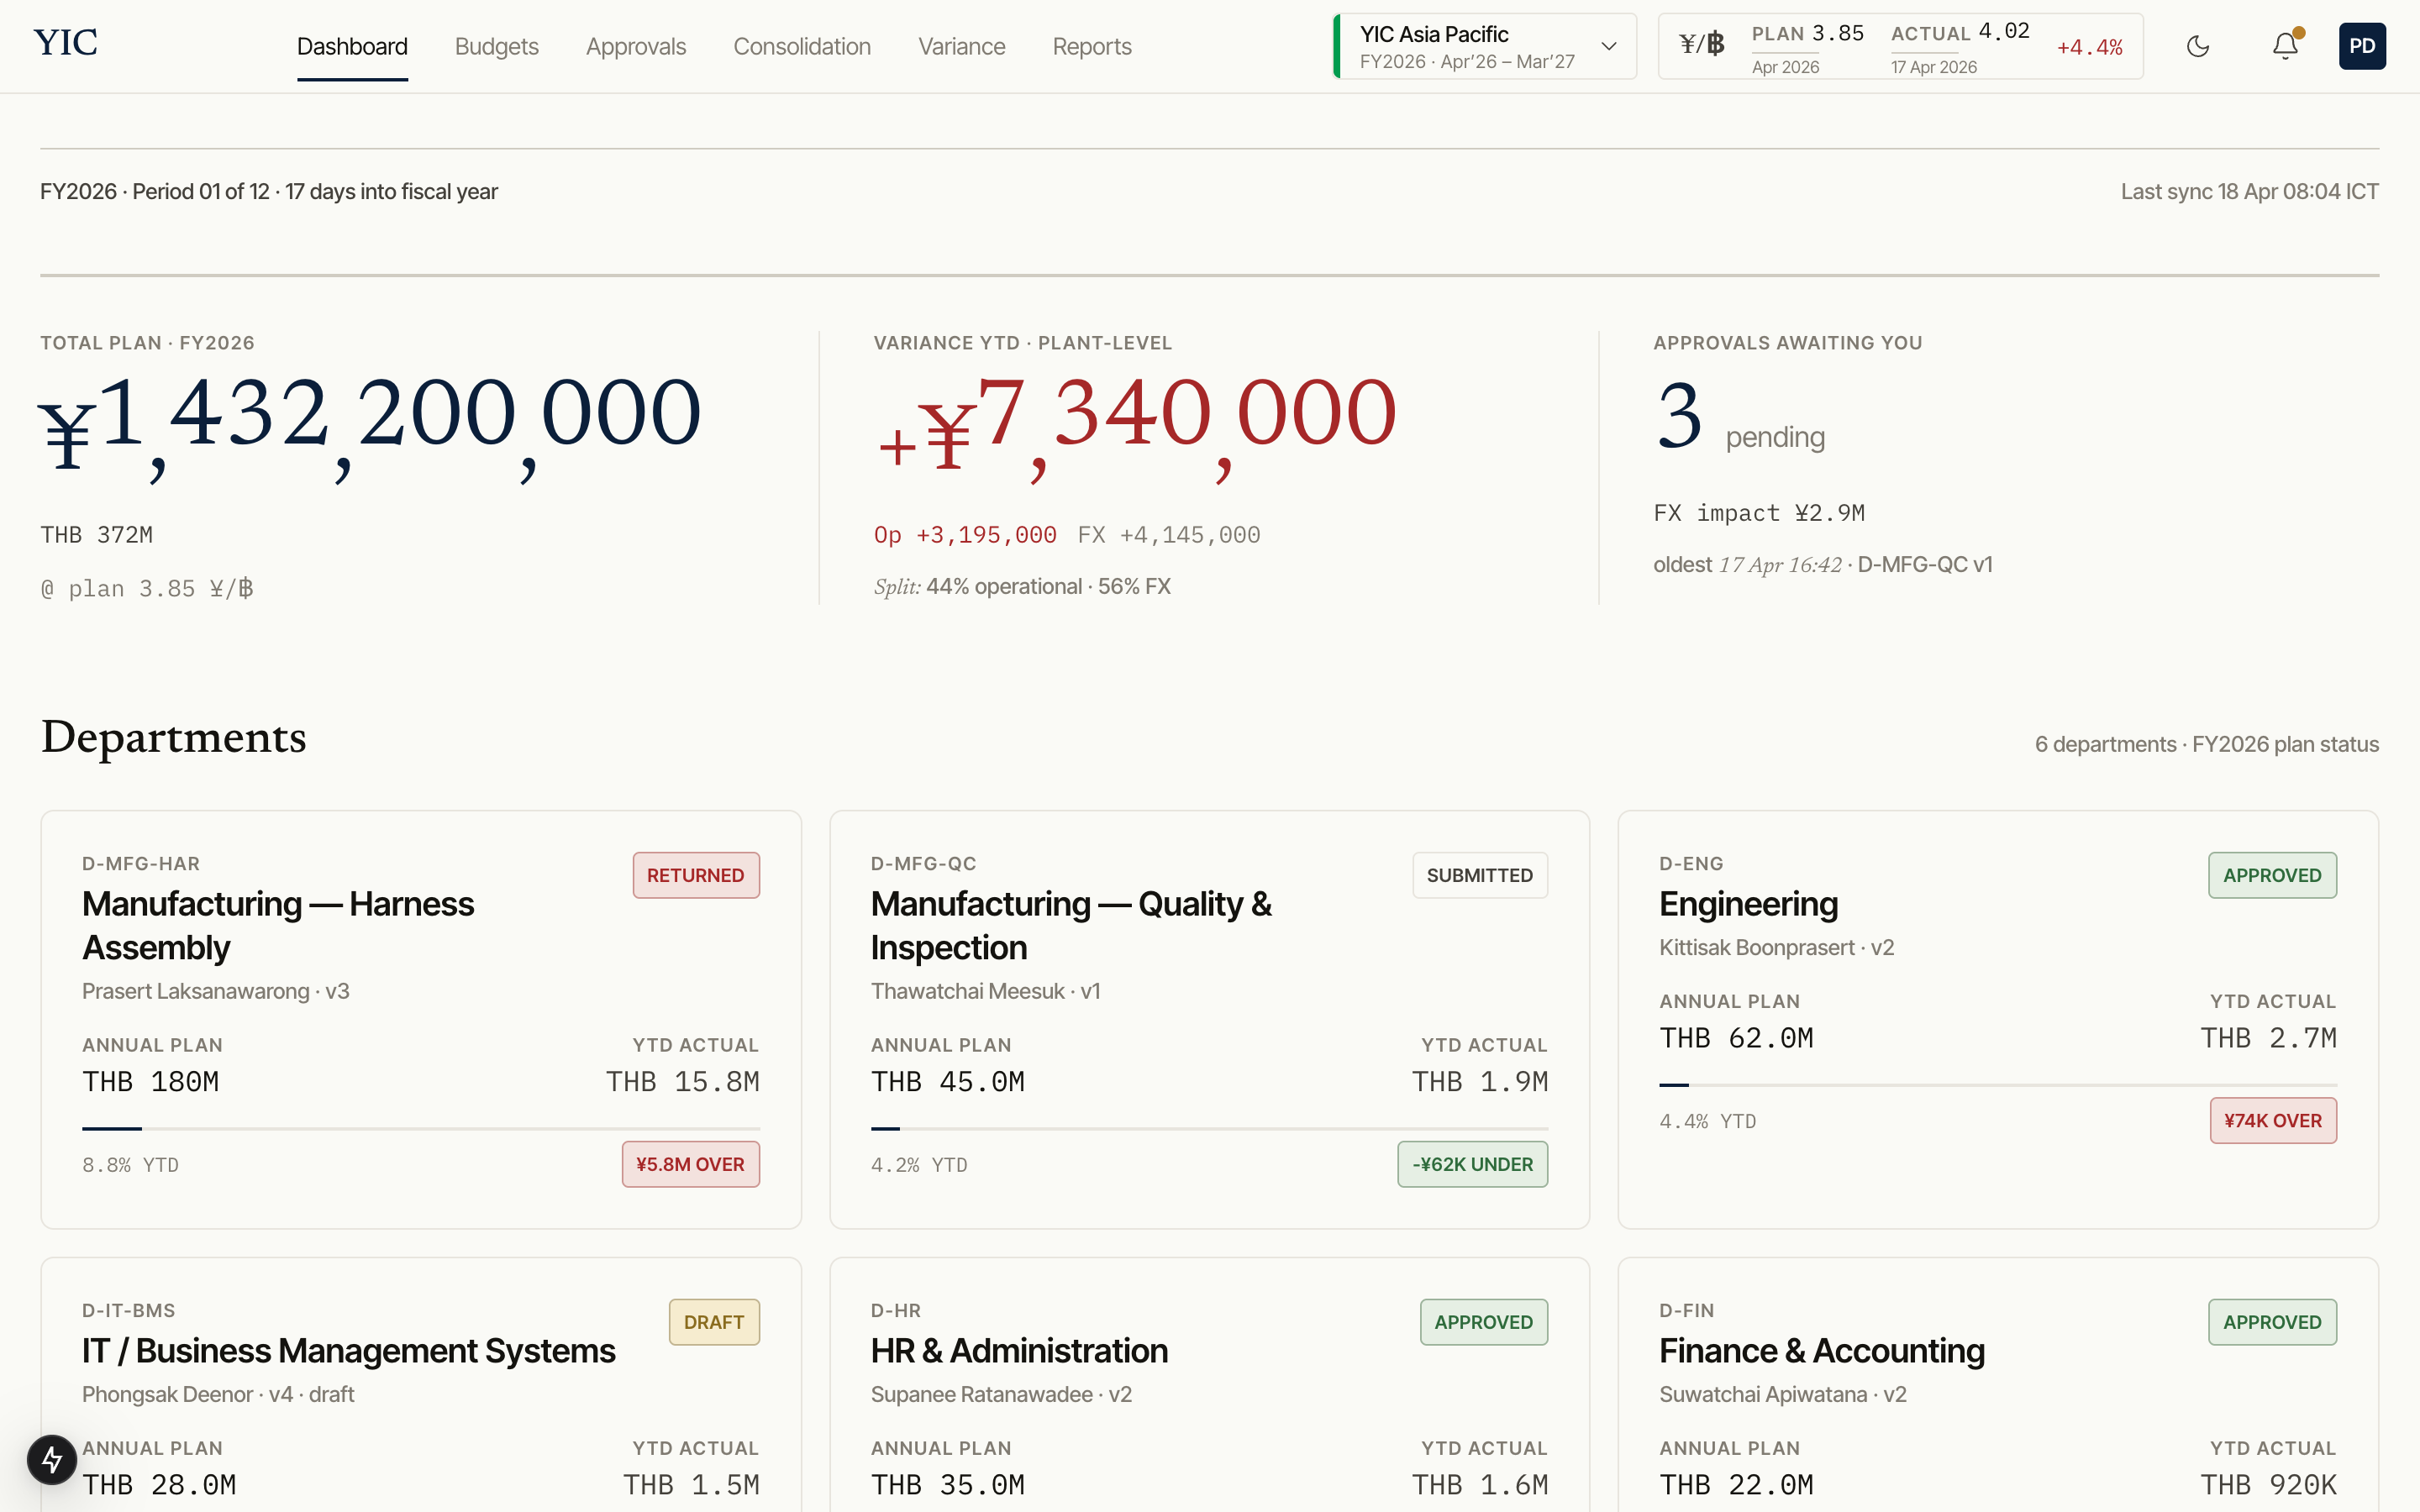
Task: Click the PD user avatar
Action: click(2361, 46)
